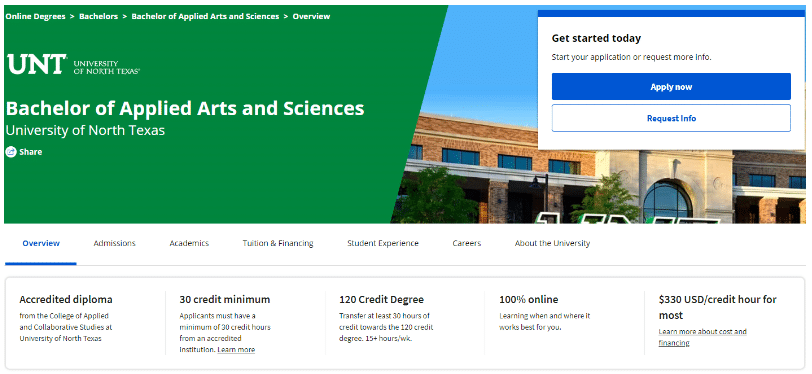Open the Tuition & Financing tab
The image size is (812, 374).
click(x=278, y=243)
